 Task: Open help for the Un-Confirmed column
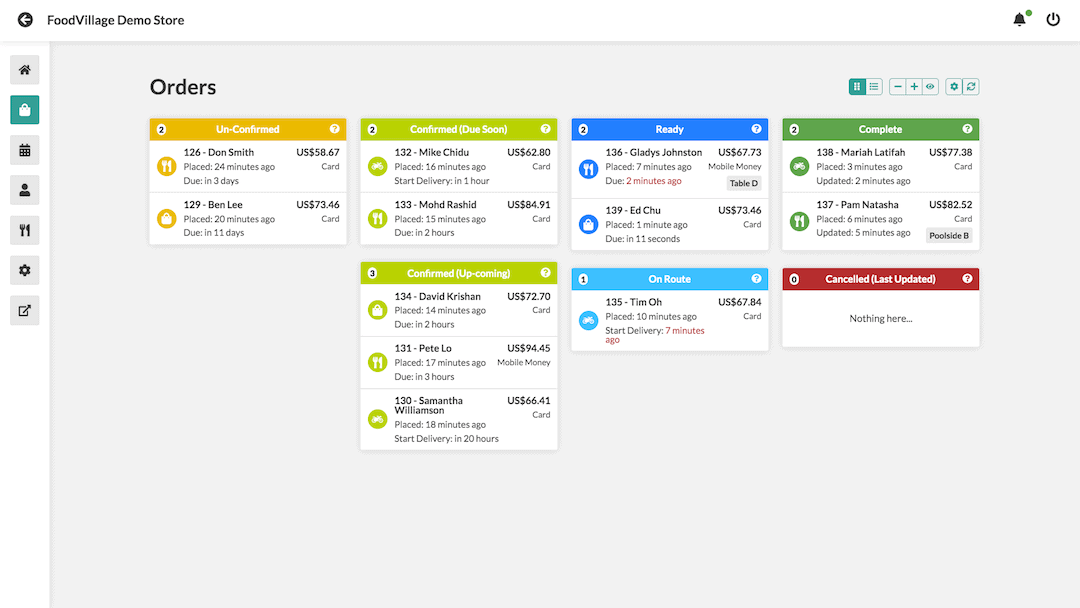click(x=336, y=129)
